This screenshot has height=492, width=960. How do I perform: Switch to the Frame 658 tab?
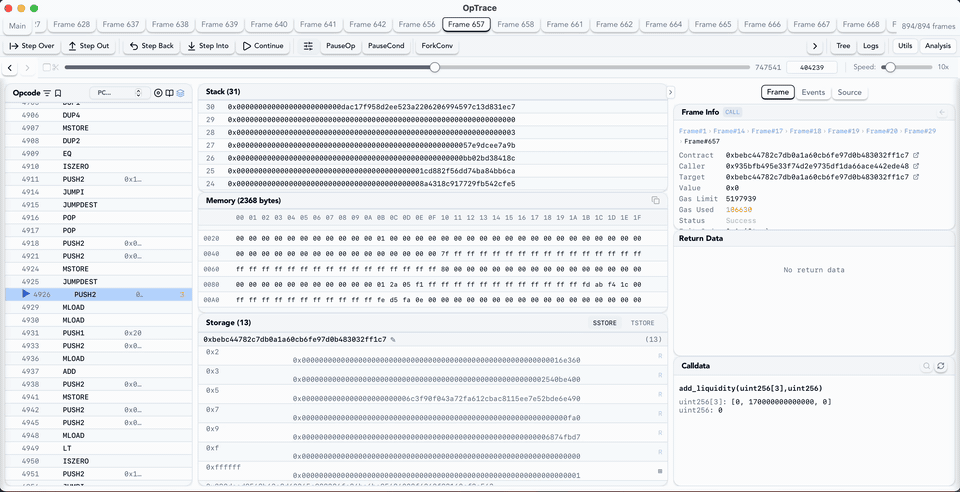[516, 24]
